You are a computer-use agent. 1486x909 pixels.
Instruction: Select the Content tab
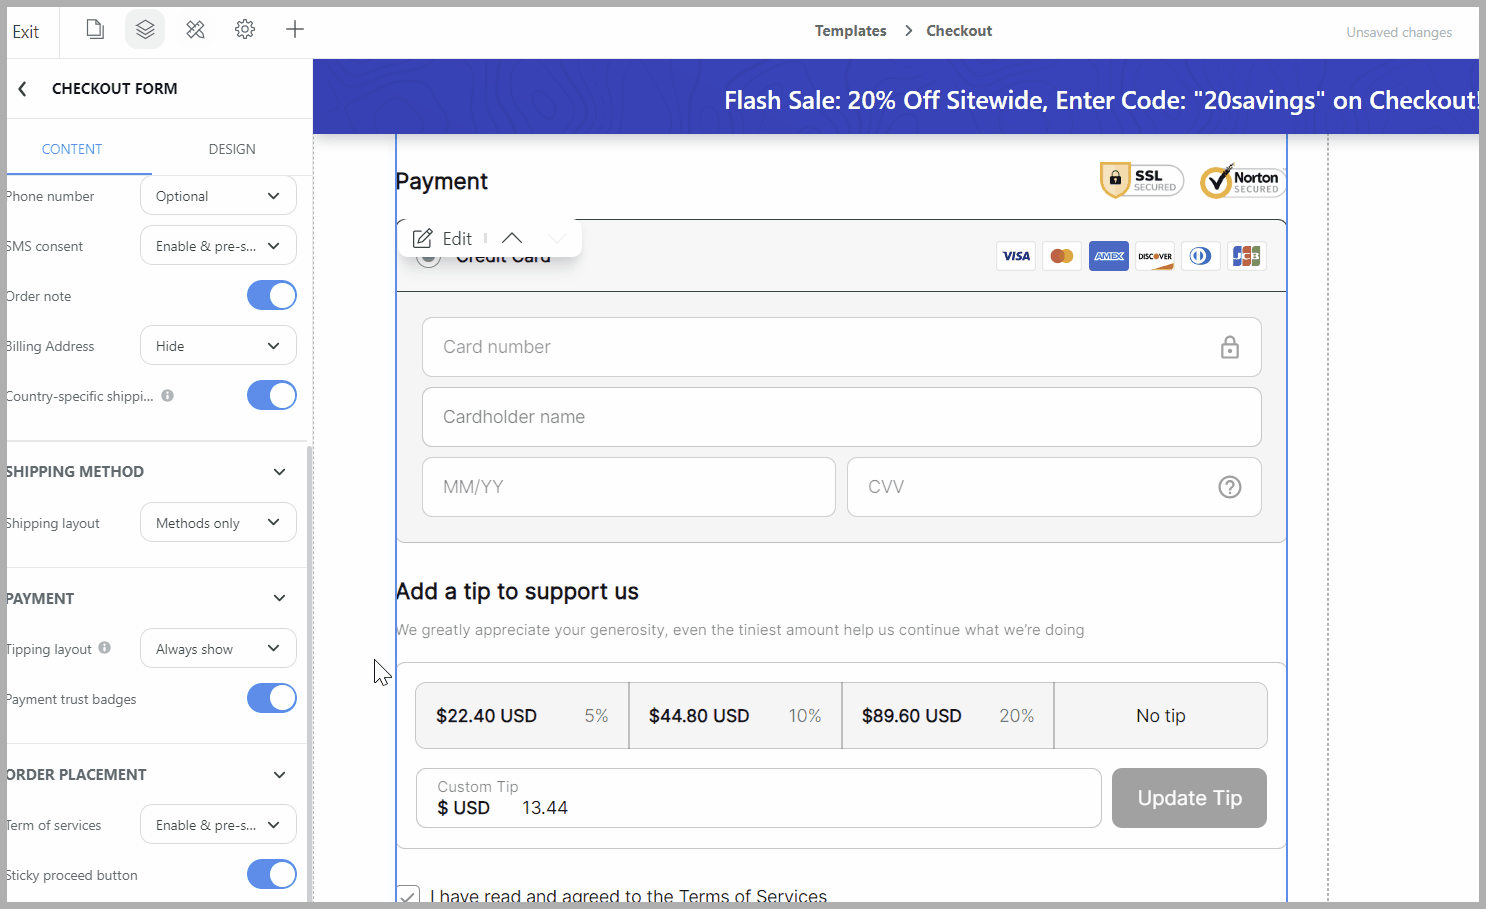coord(72,149)
